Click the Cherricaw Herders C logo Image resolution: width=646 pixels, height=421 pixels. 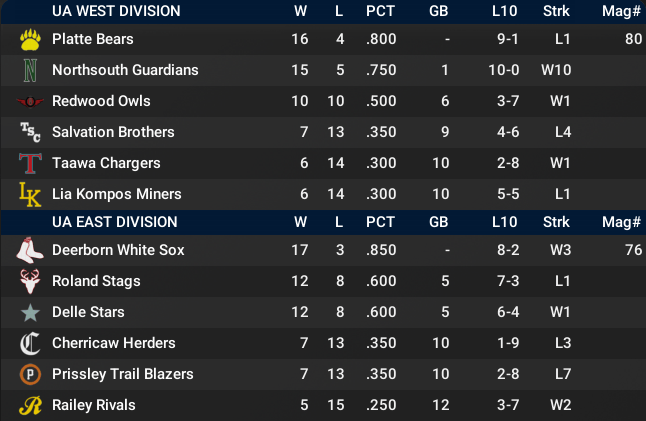(x=31, y=344)
